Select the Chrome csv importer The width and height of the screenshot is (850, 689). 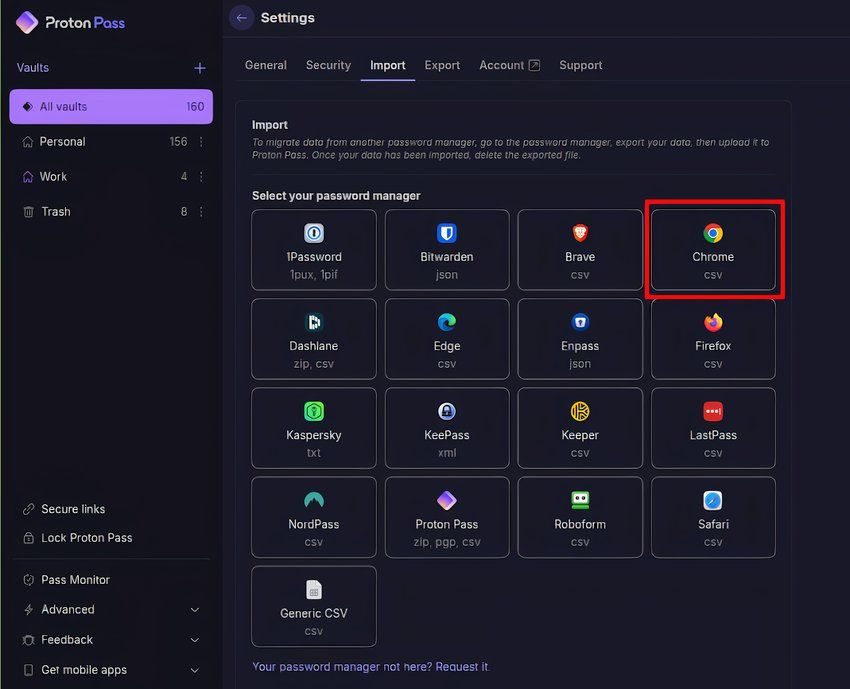pyautogui.click(x=713, y=249)
